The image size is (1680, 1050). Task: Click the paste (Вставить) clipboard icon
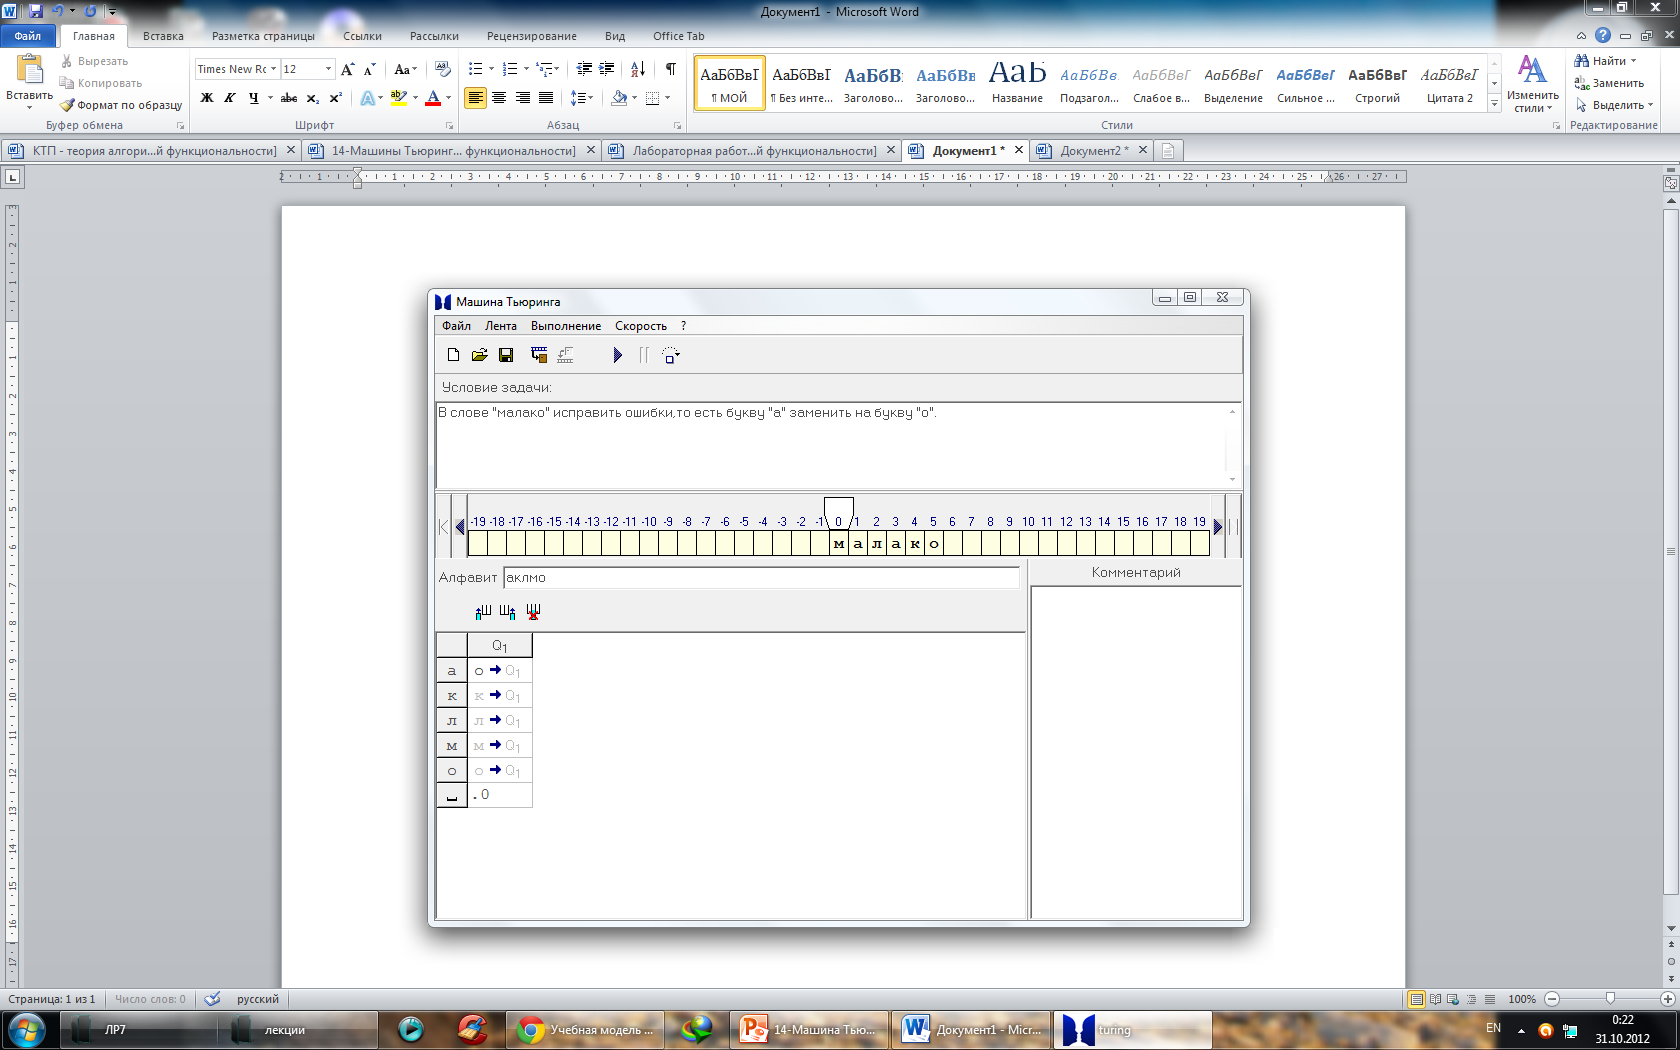[30, 69]
